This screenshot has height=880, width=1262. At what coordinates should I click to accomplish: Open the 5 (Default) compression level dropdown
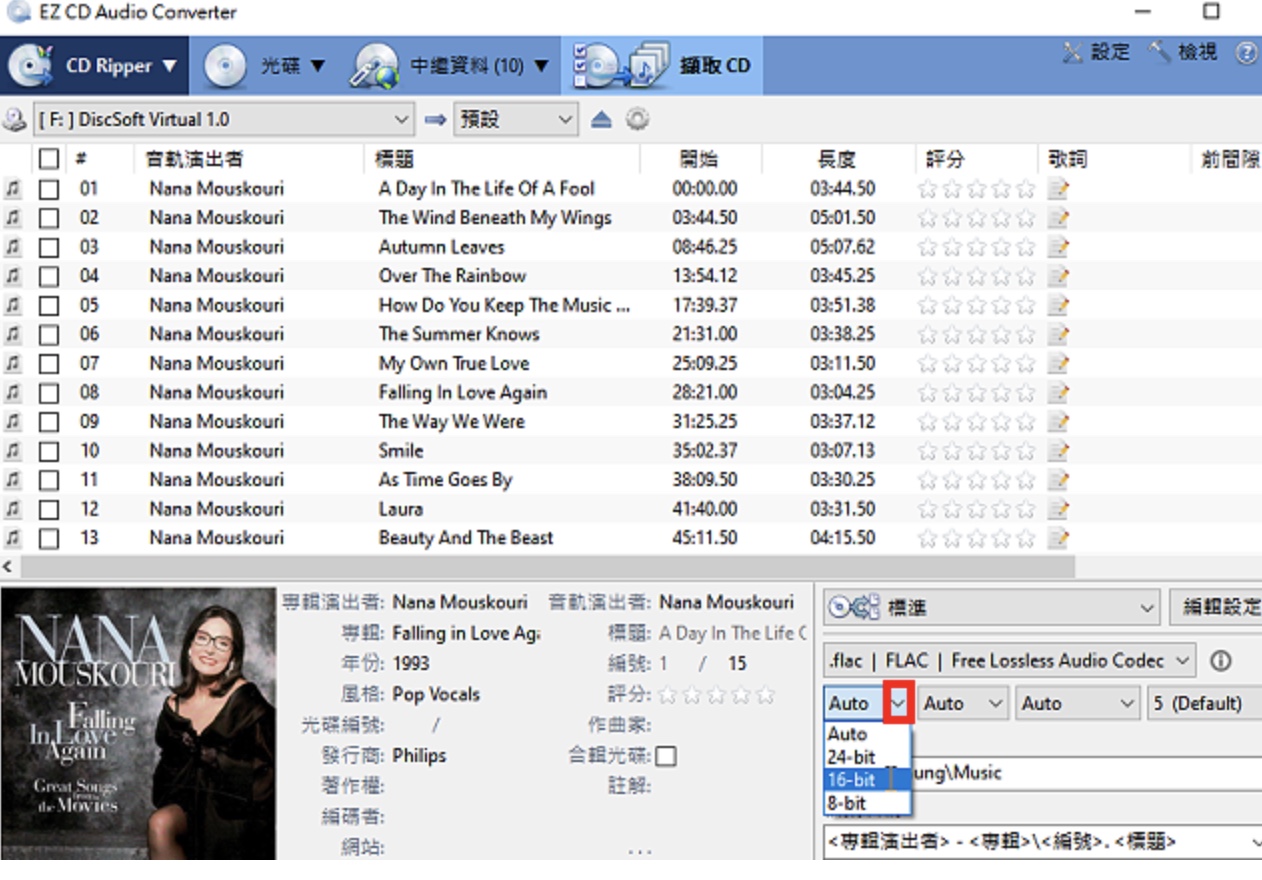tap(1204, 703)
